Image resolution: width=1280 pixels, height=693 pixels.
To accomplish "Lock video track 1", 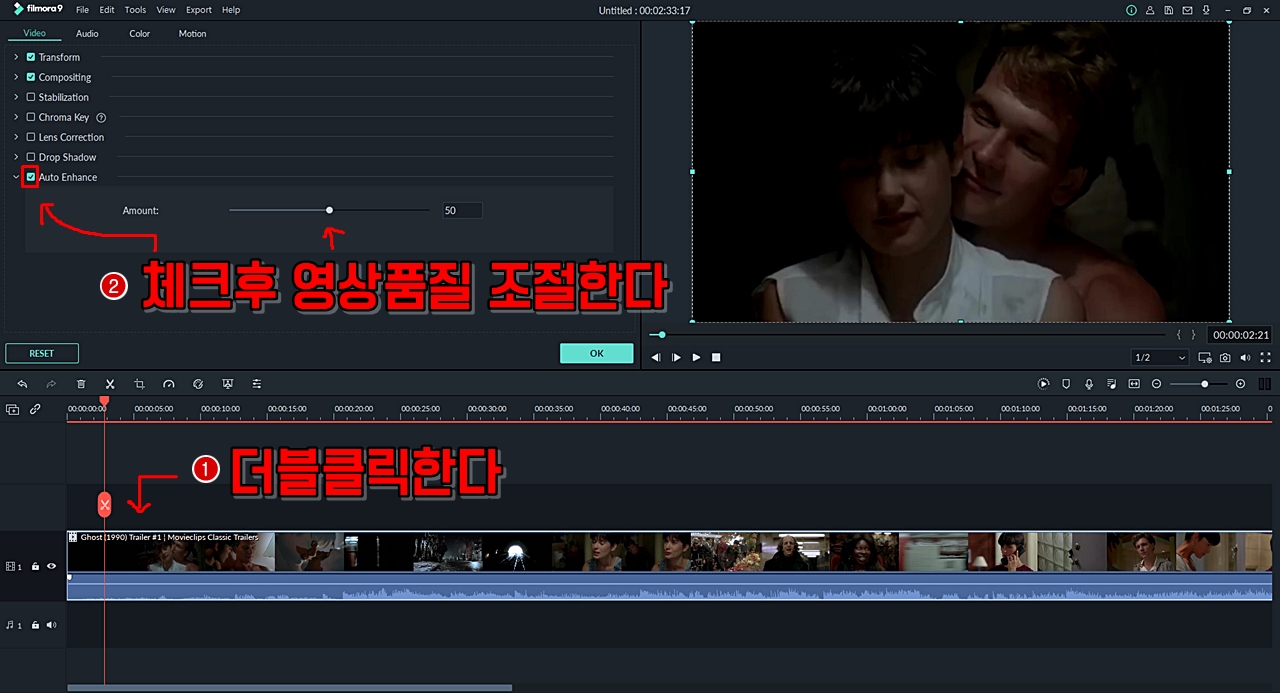I will click(35, 566).
